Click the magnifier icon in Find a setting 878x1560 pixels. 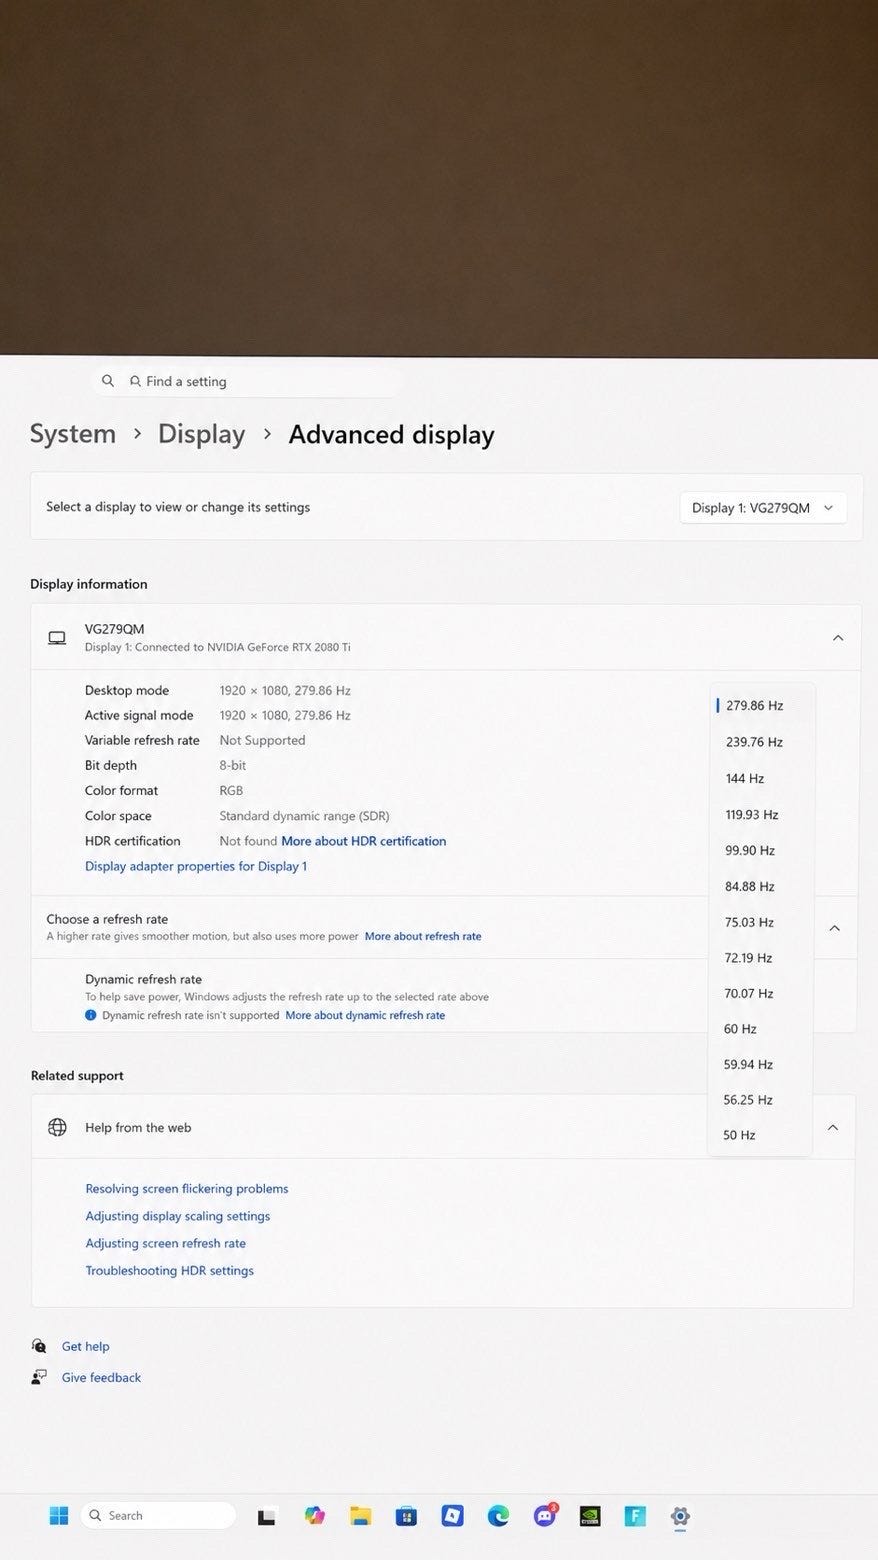coord(108,381)
